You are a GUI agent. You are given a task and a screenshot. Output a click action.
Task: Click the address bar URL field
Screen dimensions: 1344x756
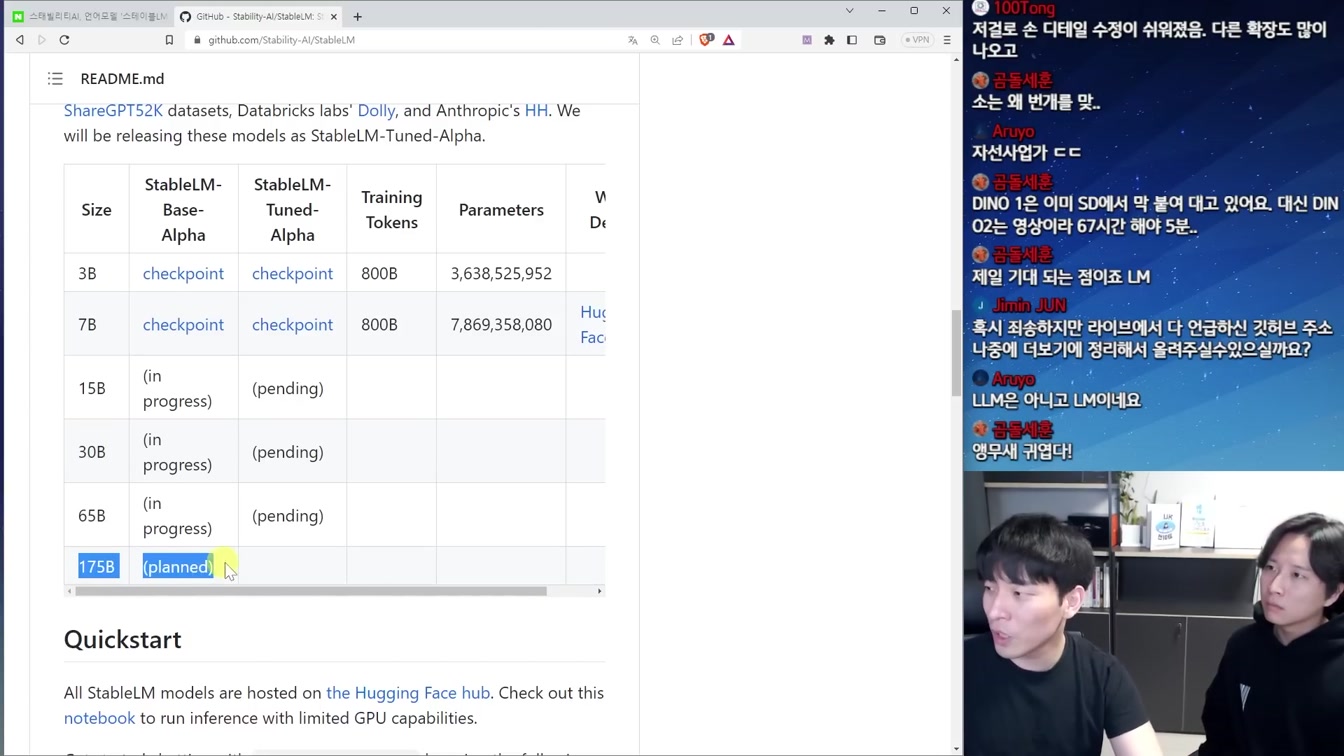[x=400, y=40]
